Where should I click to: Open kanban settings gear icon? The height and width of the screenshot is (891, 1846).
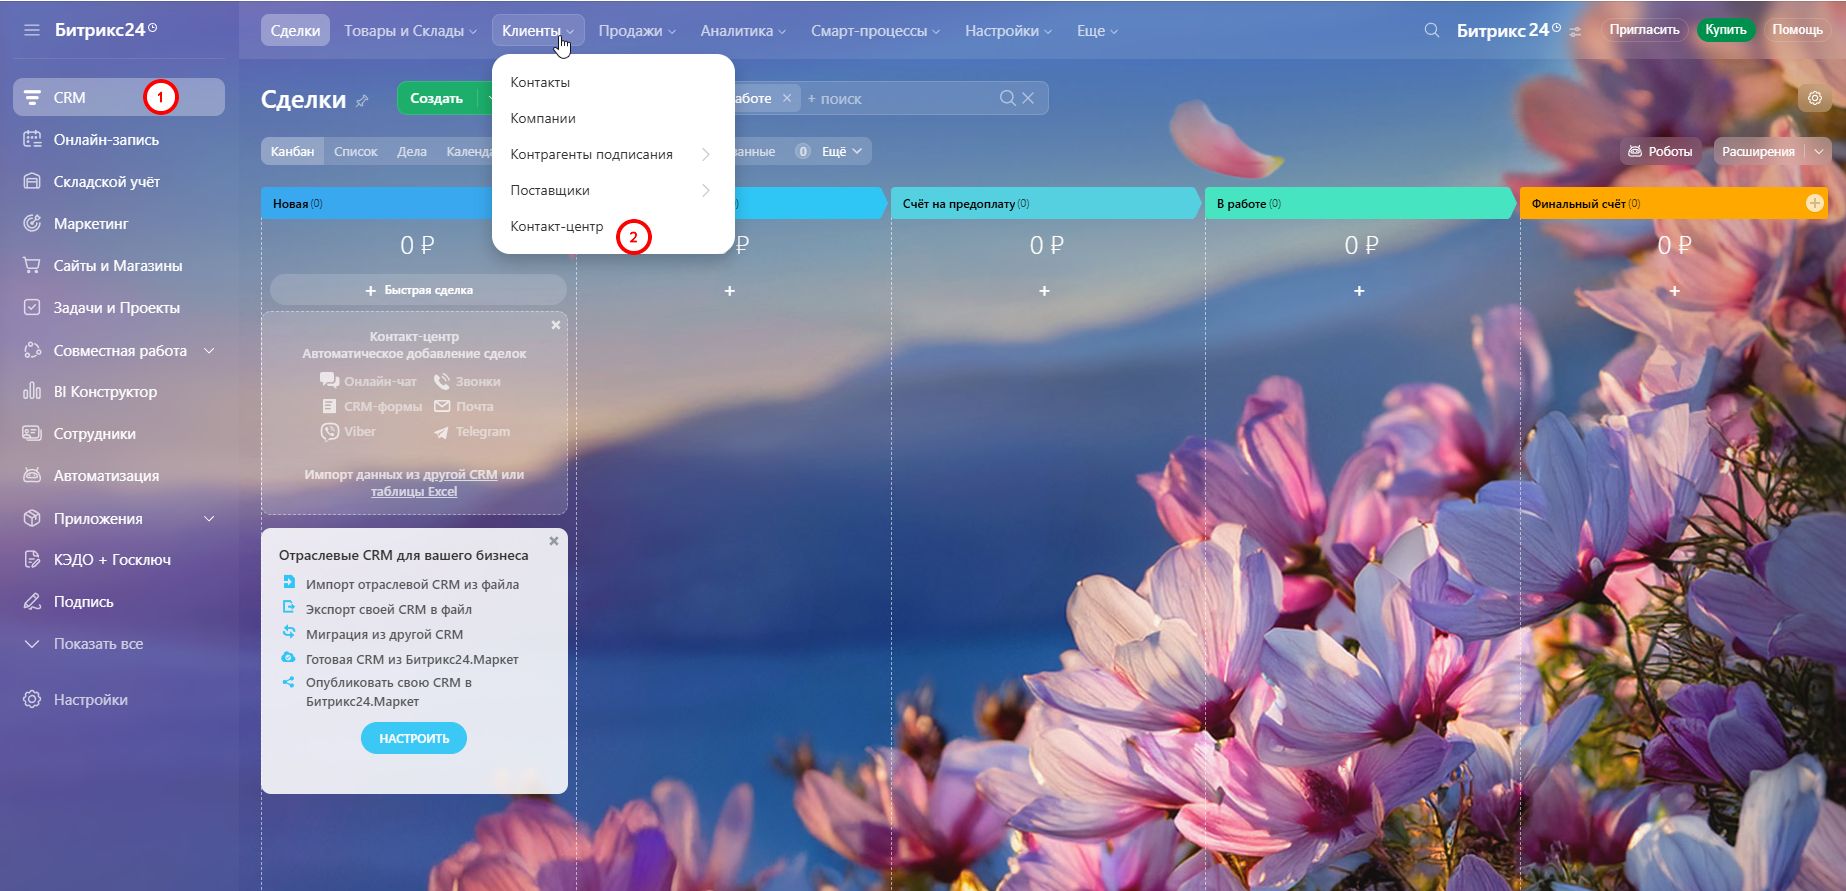point(1814,98)
